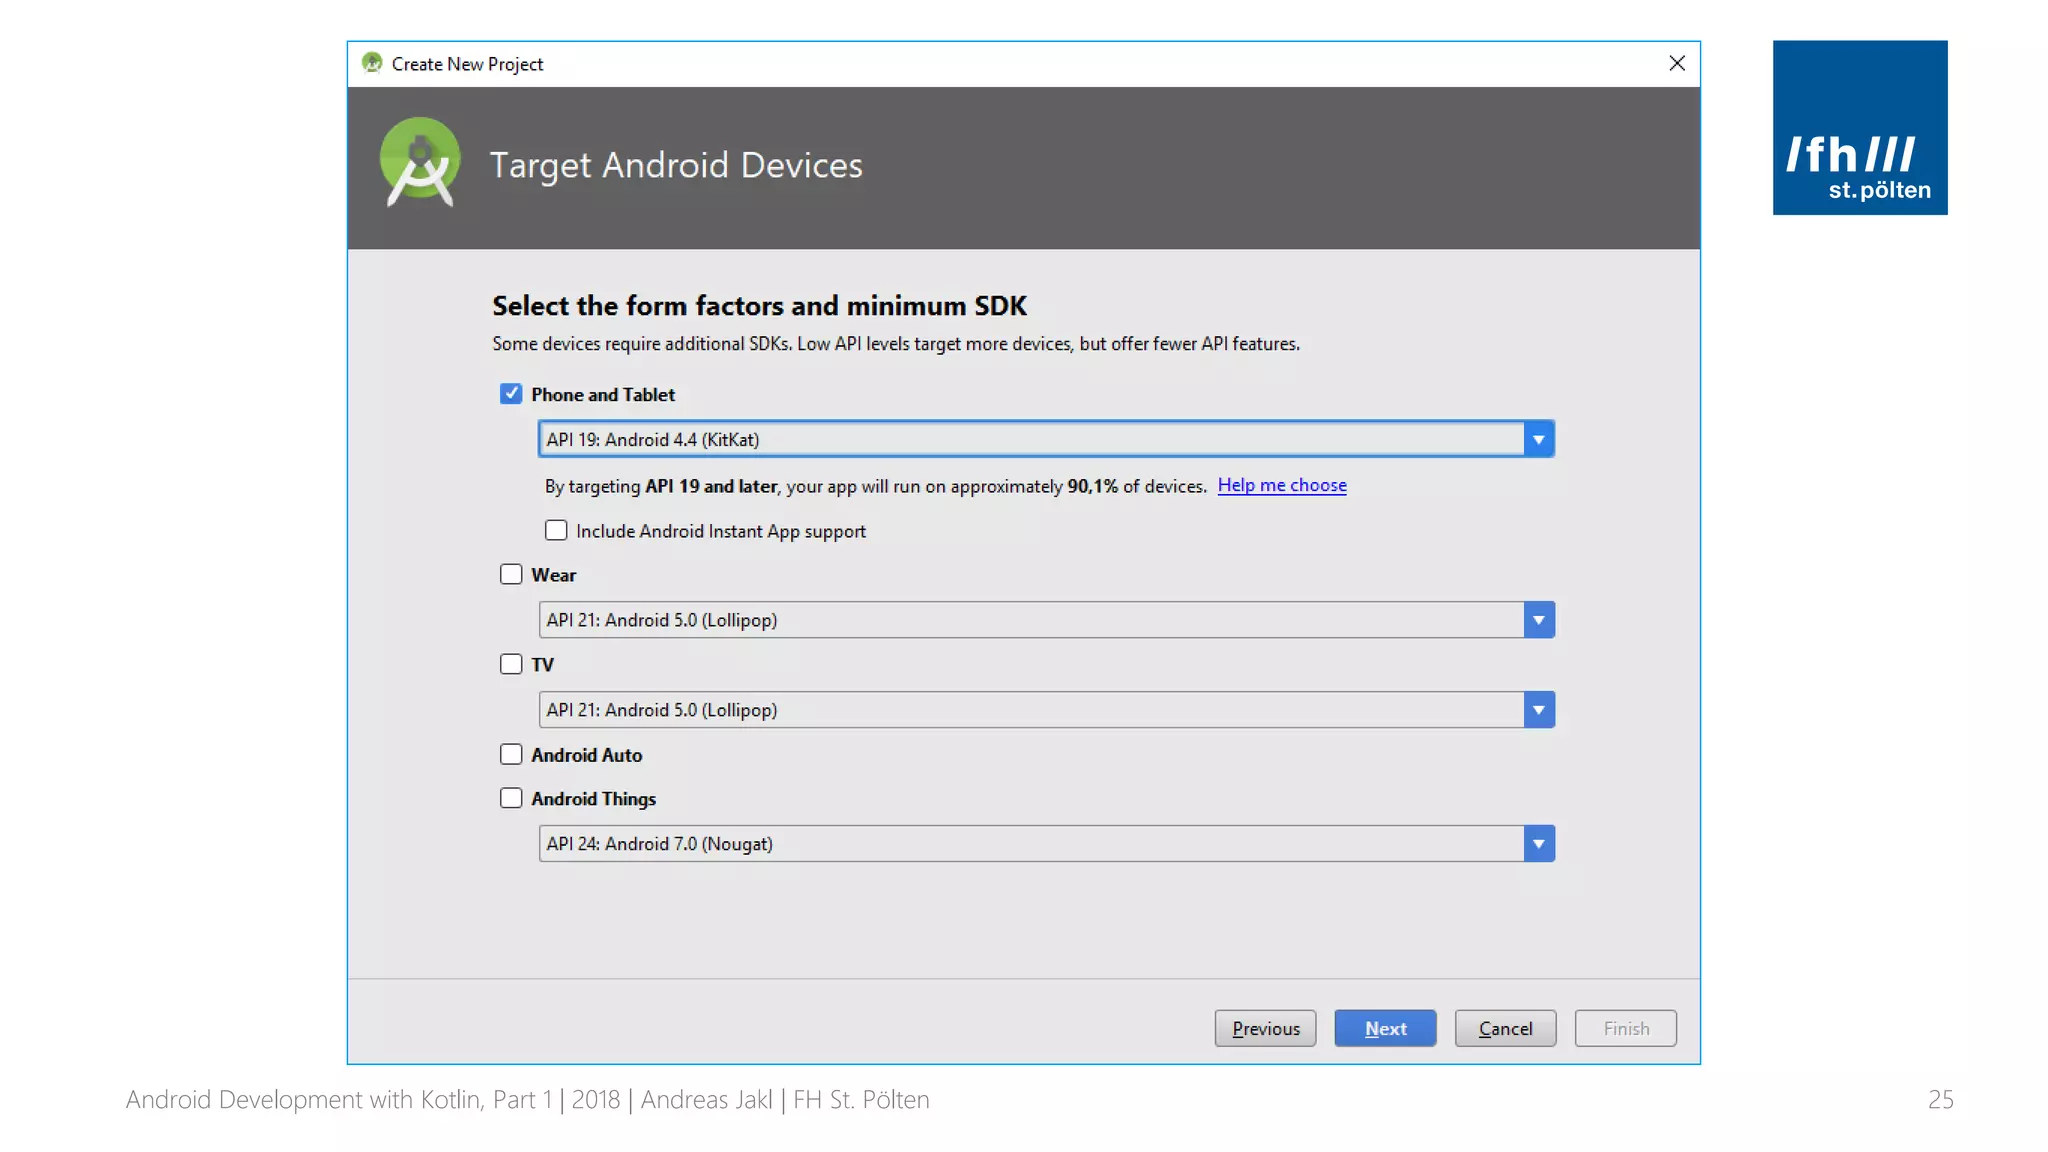Screen dimensions: 2048x1152
Task: Check the Android Auto checkbox
Action: pos(511,754)
